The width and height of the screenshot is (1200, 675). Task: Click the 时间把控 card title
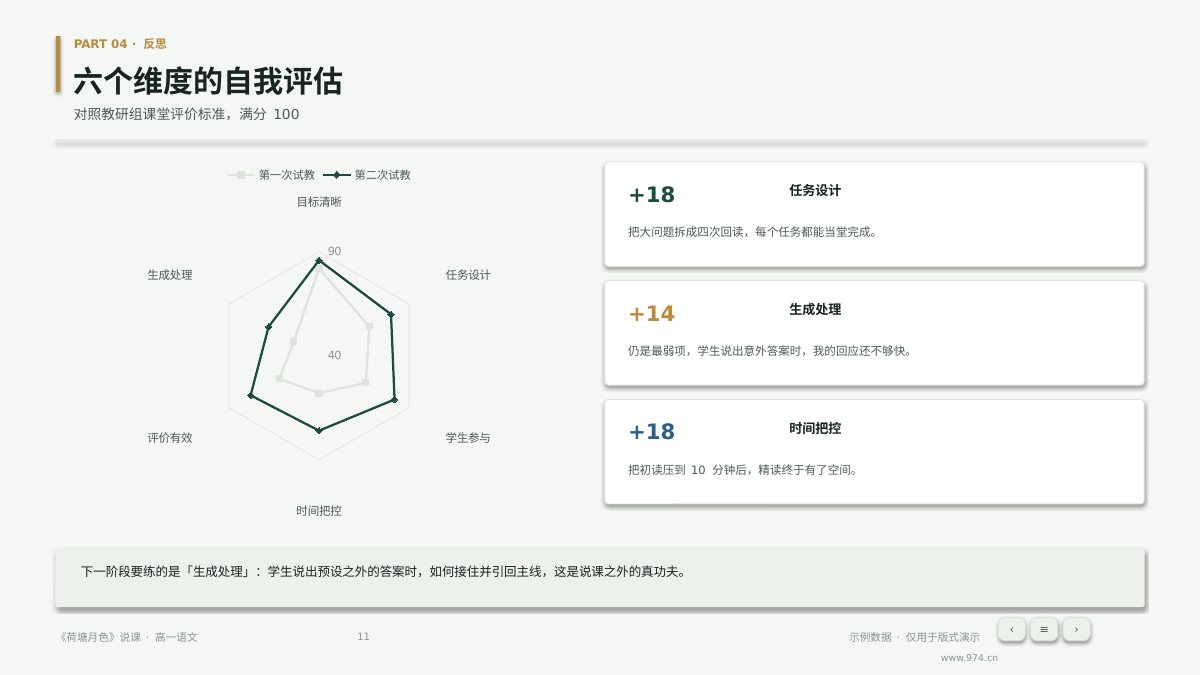coord(815,429)
